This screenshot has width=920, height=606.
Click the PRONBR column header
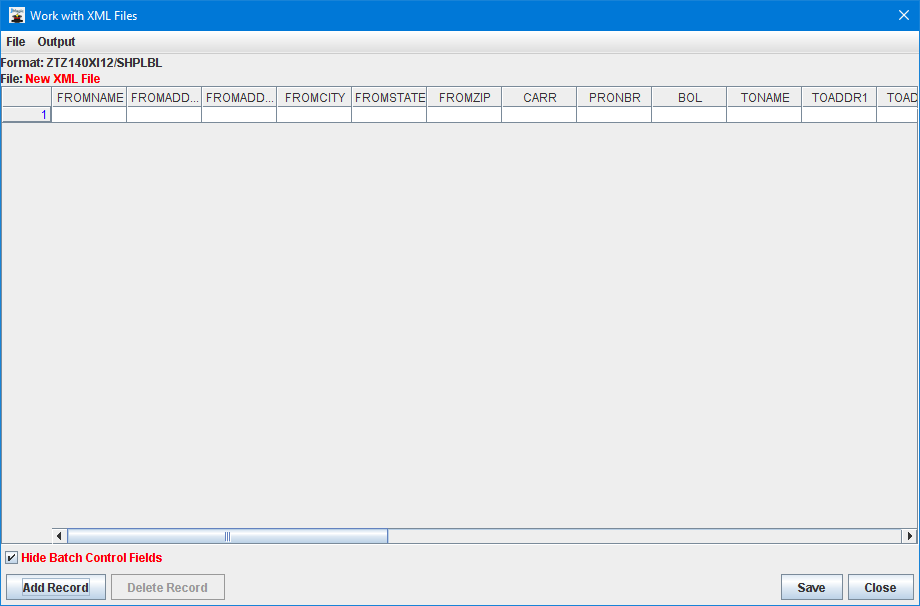(x=614, y=98)
